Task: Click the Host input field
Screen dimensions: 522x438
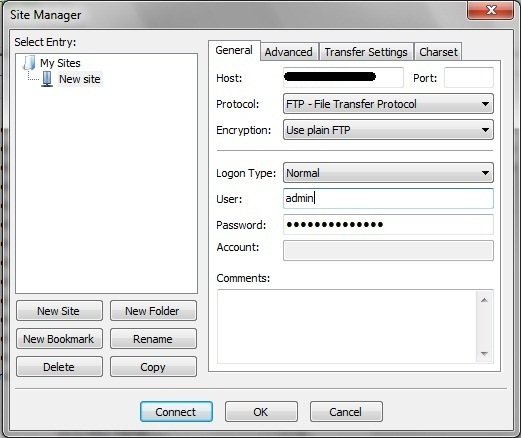Action: (x=343, y=77)
